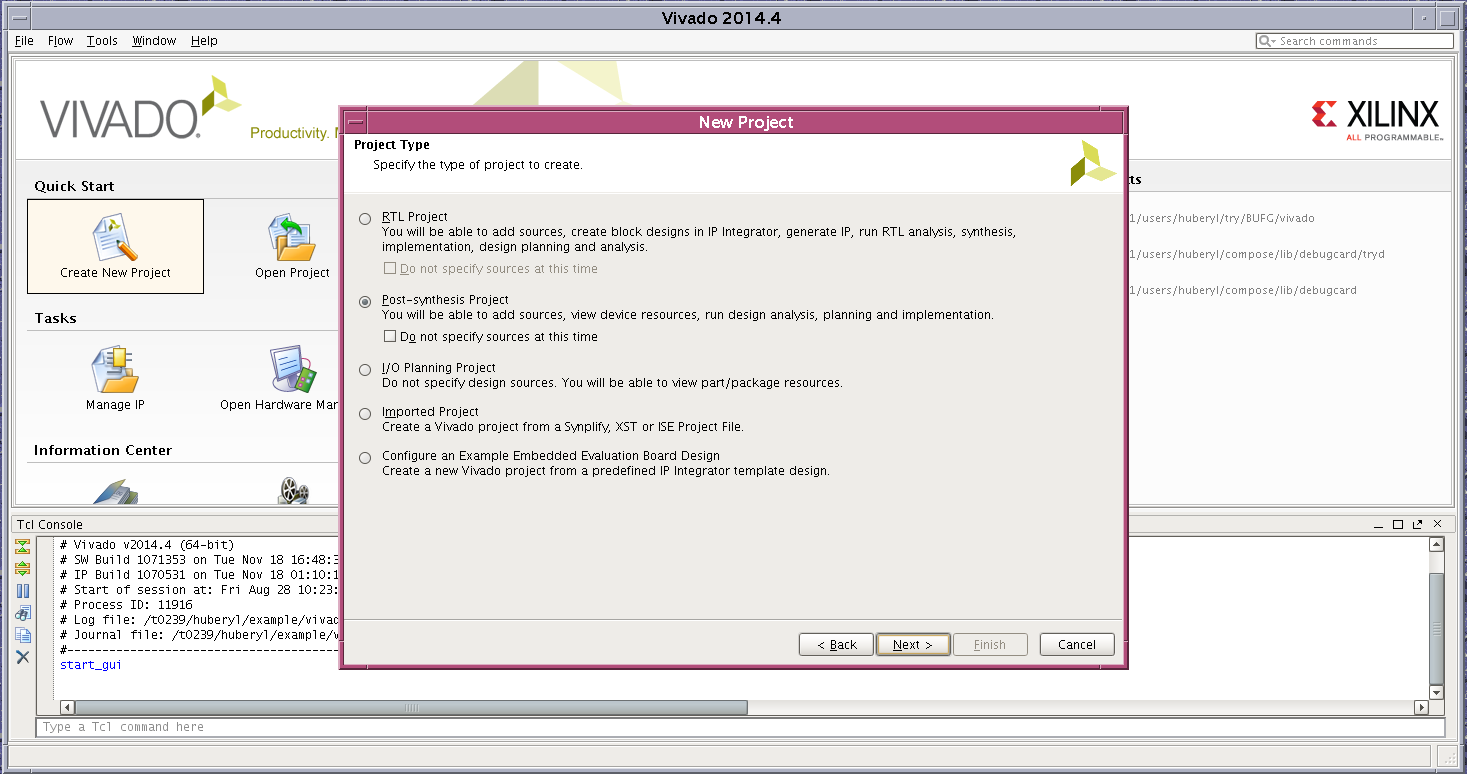Open the Tools menu

101,41
